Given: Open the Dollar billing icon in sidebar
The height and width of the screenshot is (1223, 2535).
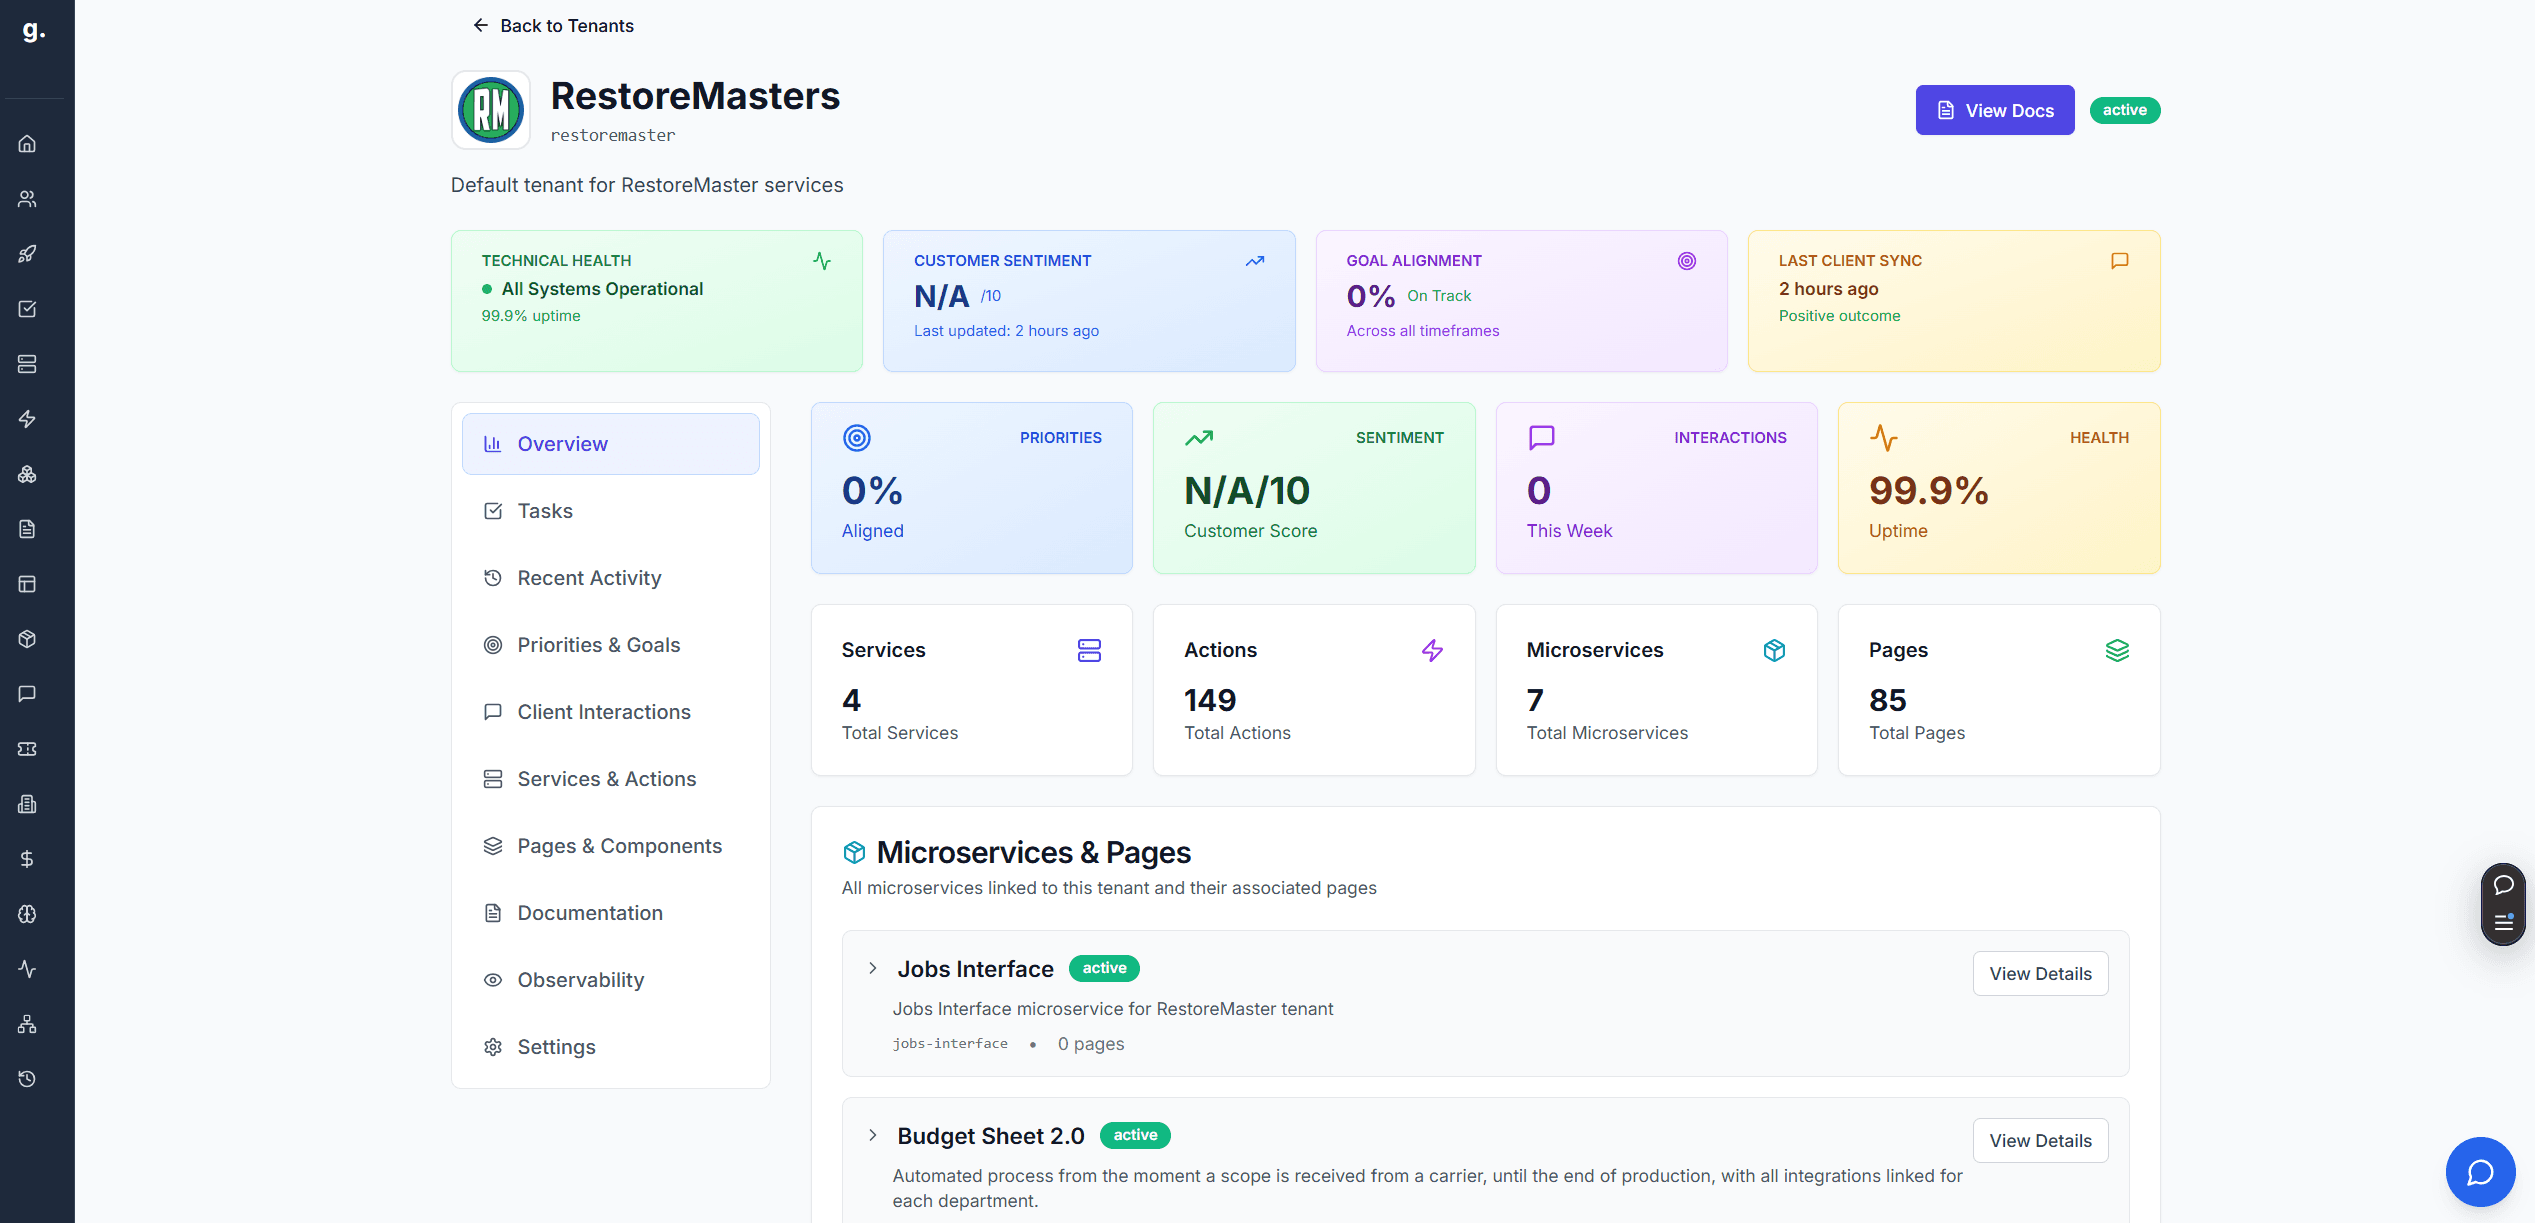Looking at the screenshot, I should click(27, 858).
